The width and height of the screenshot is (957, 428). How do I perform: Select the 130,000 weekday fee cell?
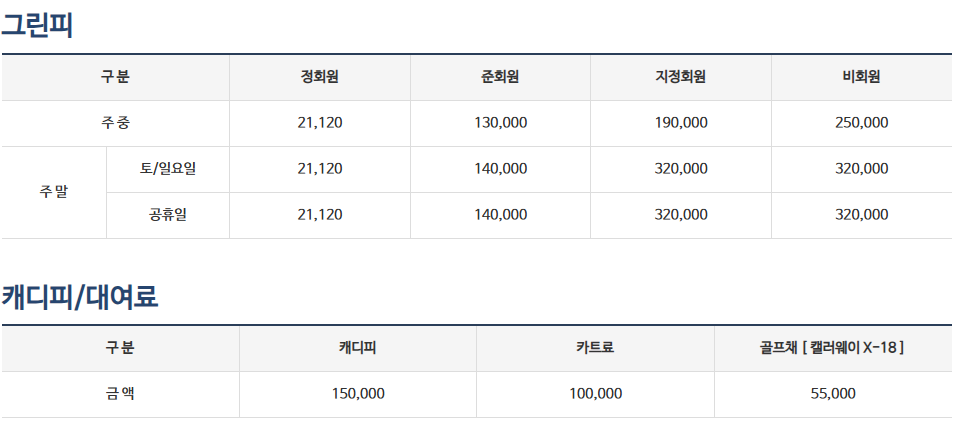coord(500,123)
